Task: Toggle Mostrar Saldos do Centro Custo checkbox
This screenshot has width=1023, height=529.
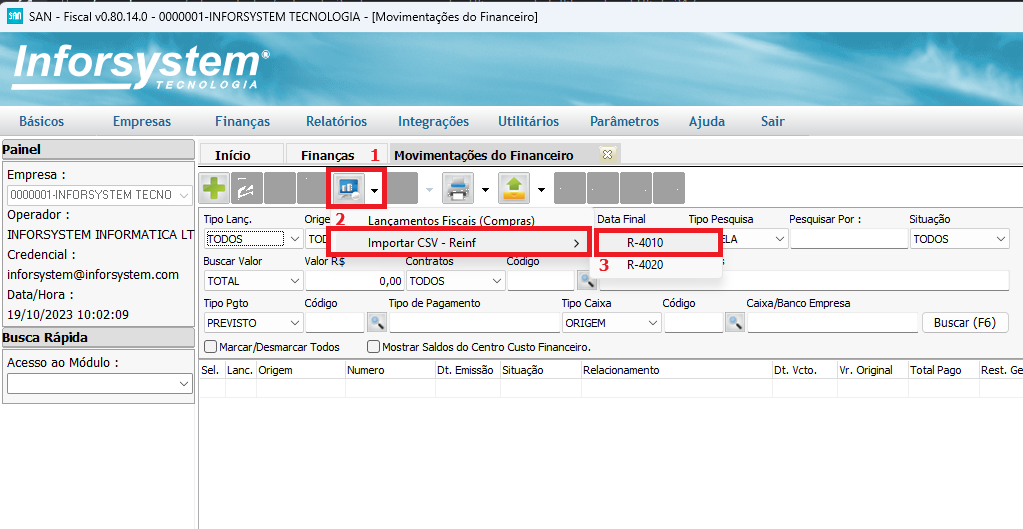Action: 373,347
